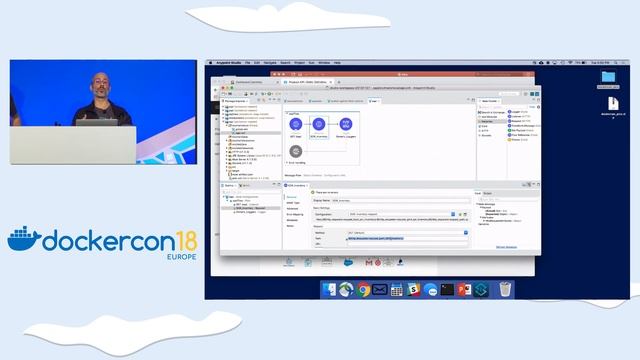Viewport: 640px width, 360px height.
Task: Click Salesforce cloud icon in the browser page
Action: pos(348,262)
